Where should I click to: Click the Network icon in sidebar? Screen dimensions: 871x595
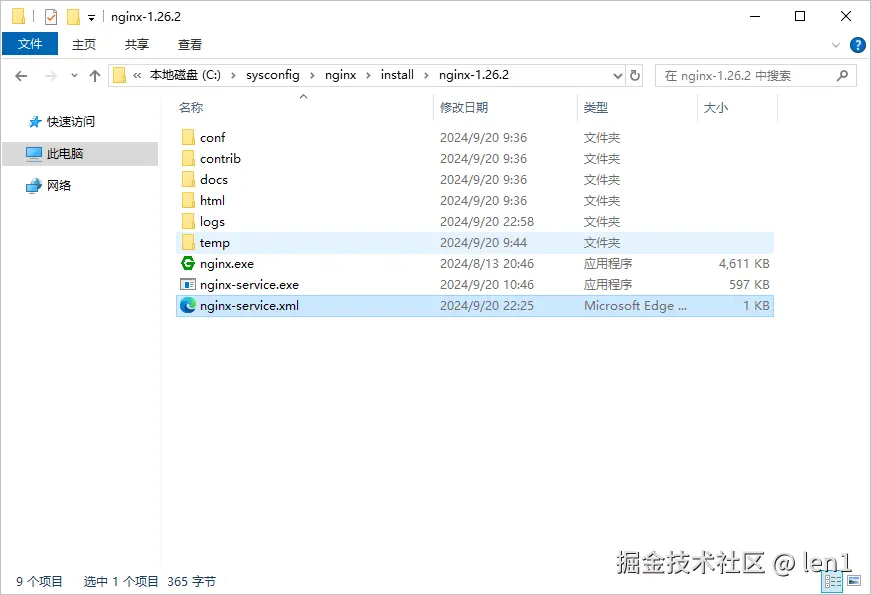[x=34, y=186]
